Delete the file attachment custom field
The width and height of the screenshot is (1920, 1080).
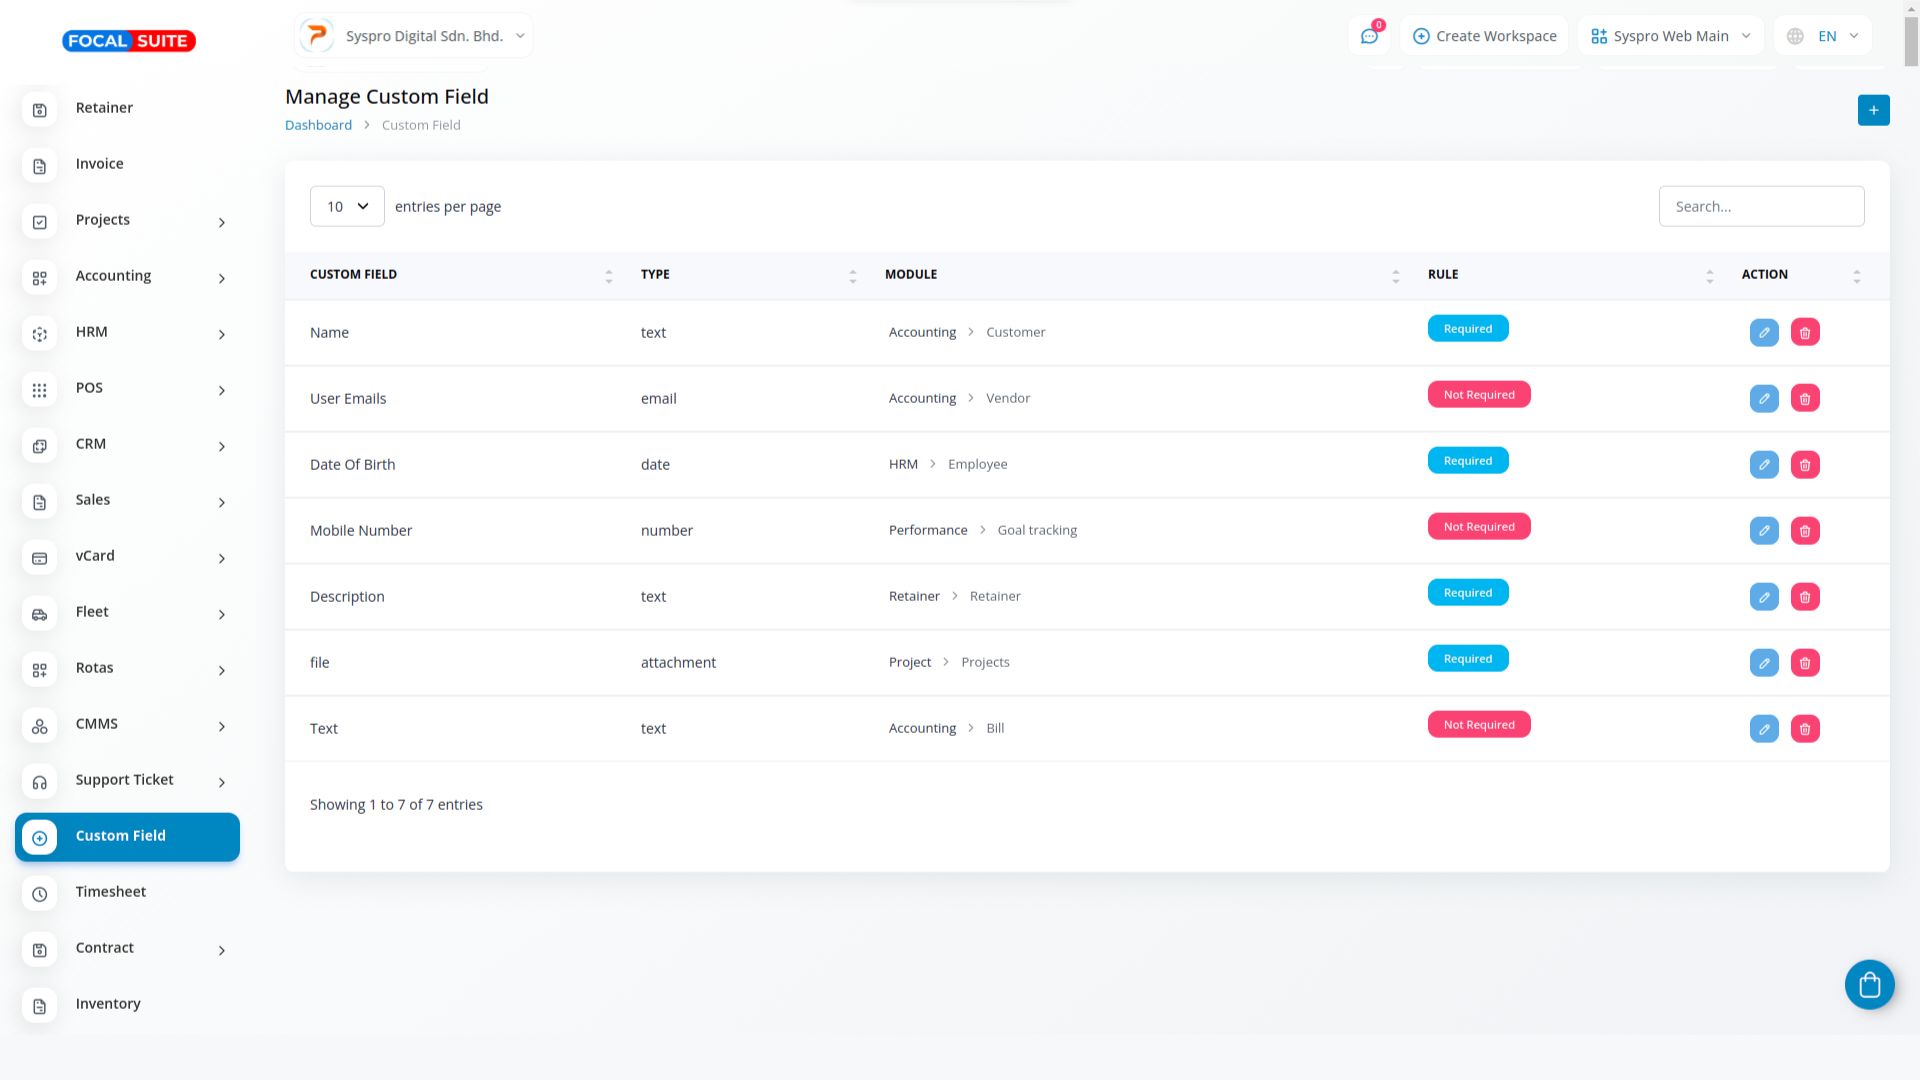(x=1805, y=662)
